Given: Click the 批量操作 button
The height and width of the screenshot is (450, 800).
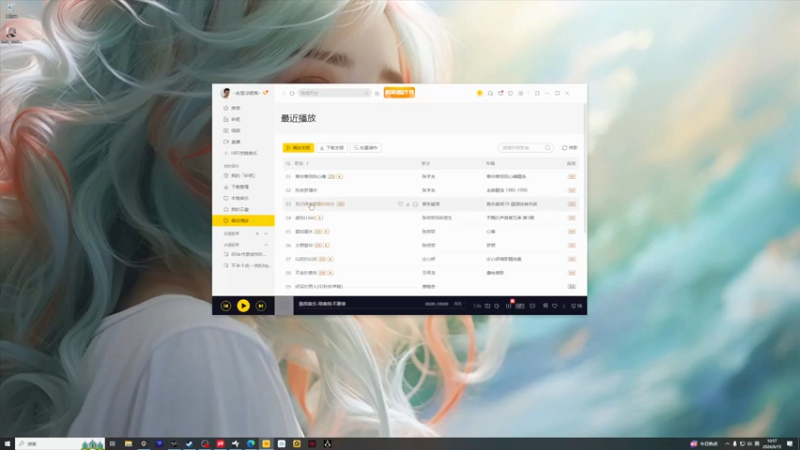Looking at the screenshot, I should click(x=366, y=147).
